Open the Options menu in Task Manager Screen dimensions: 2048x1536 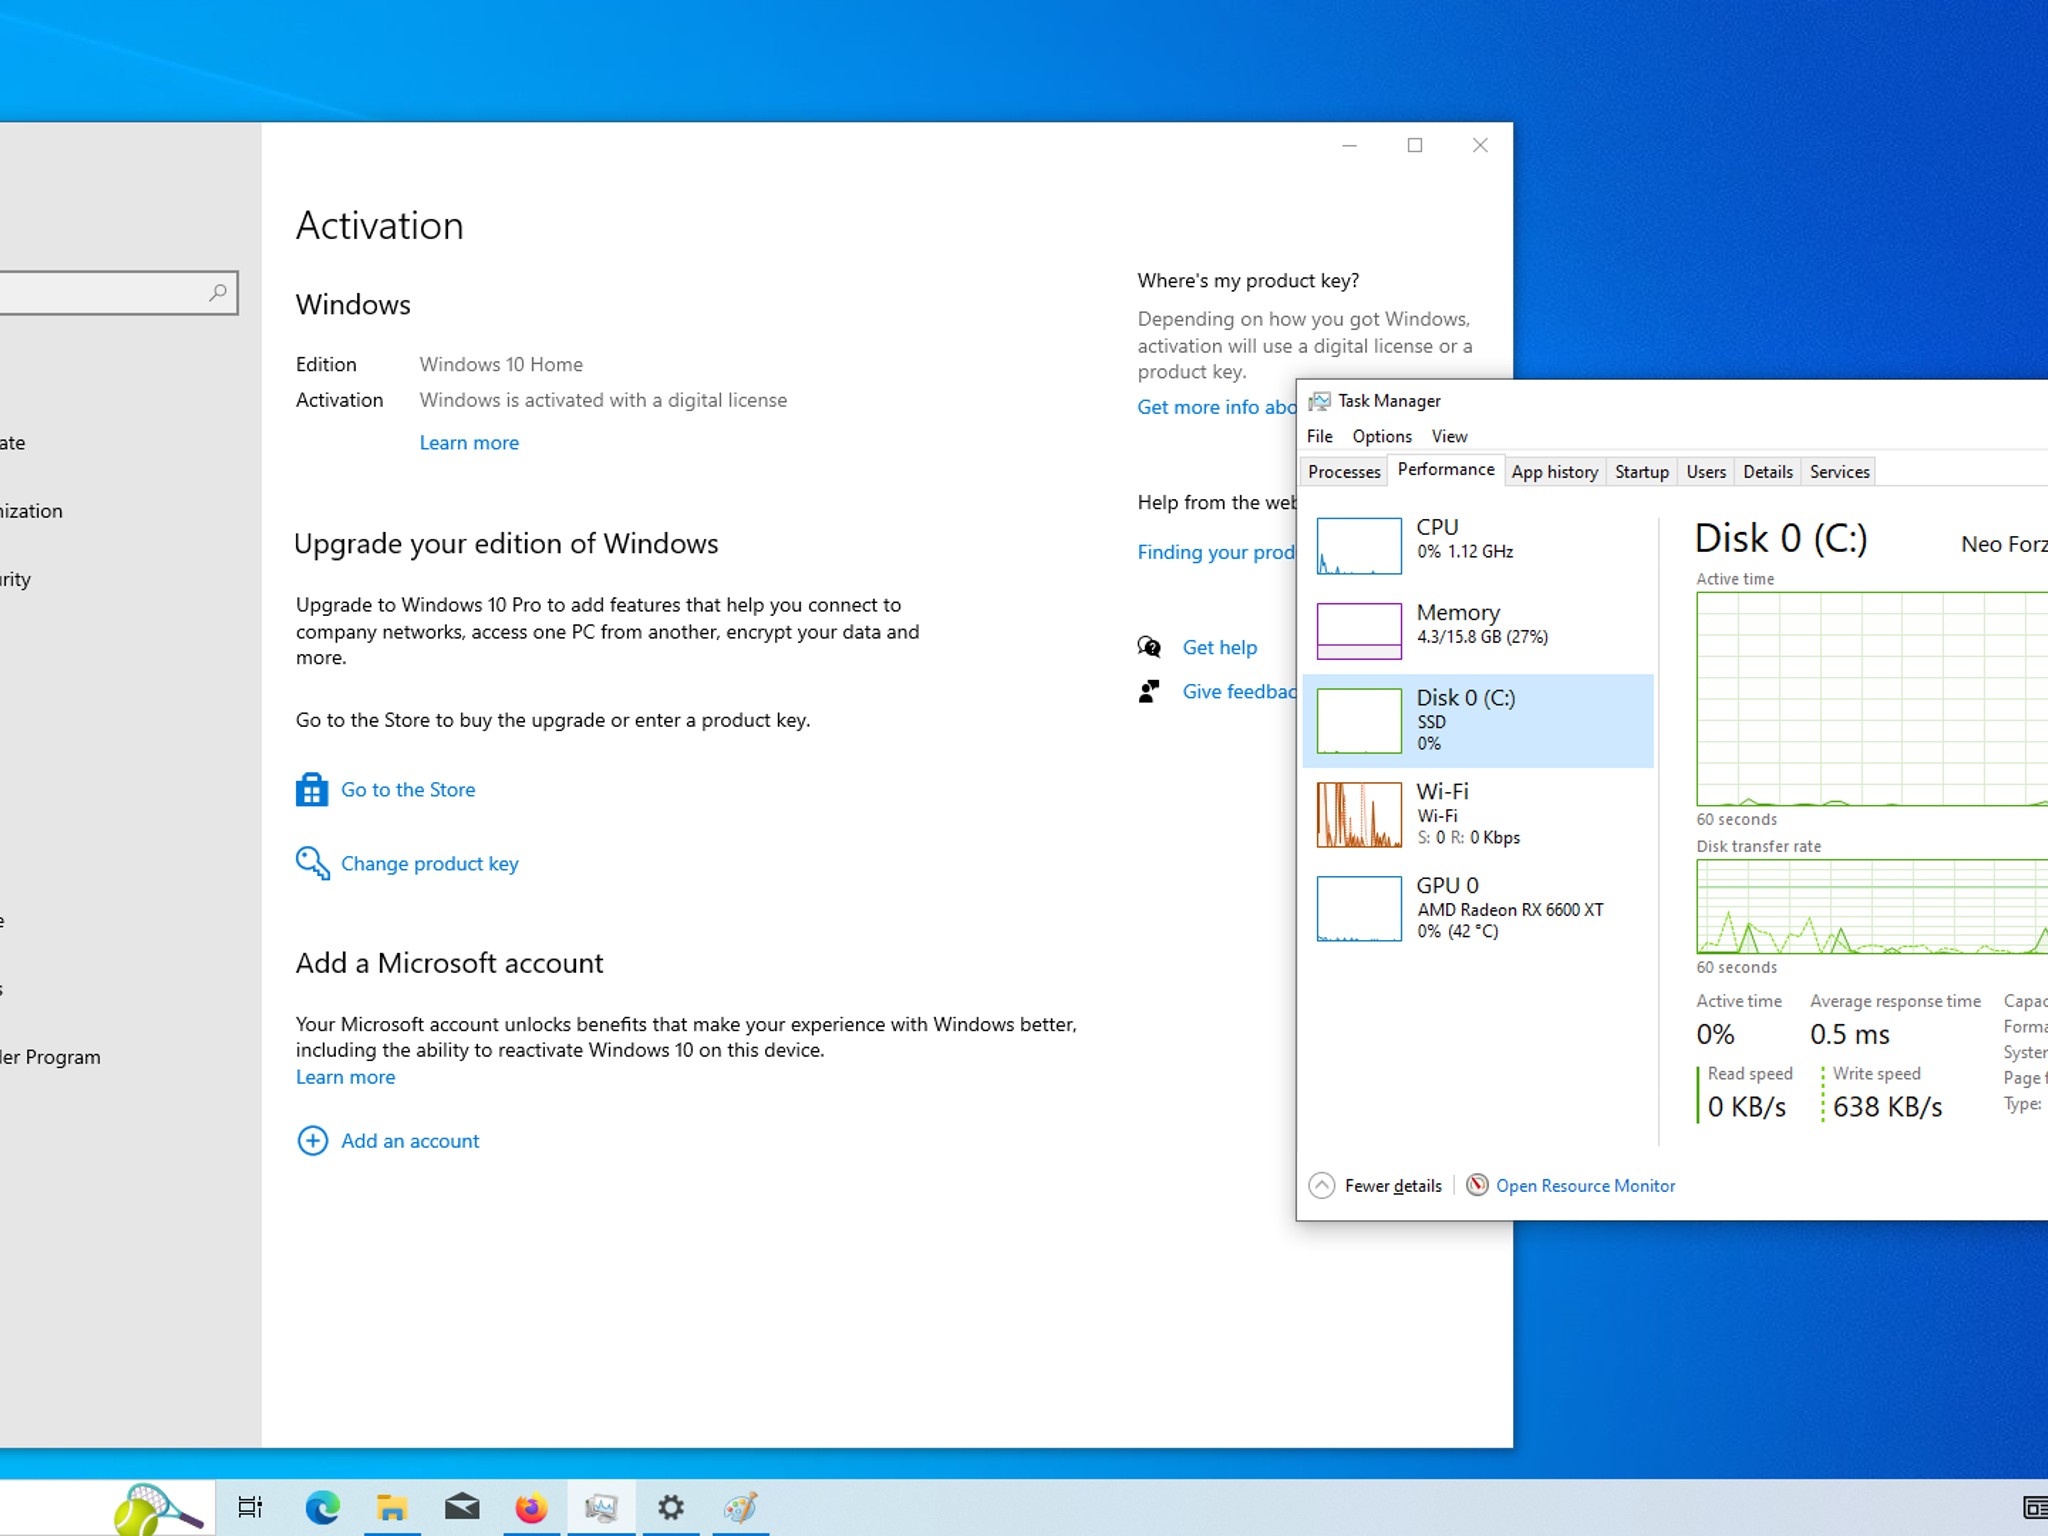tap(1382, 436)
